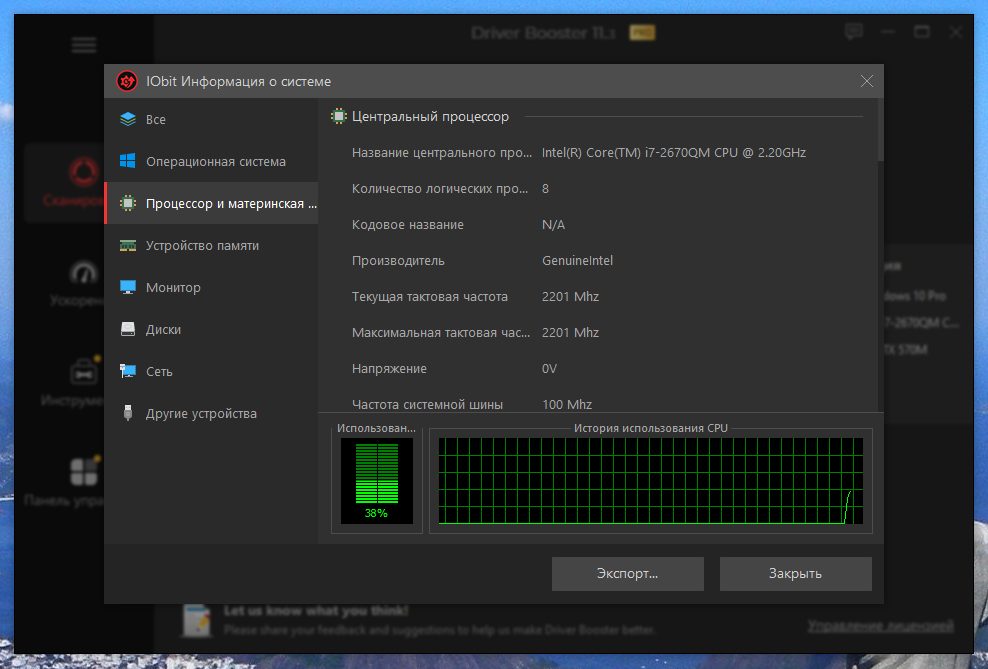
Task: Click the Максимальная тактовая частота label
Action: 440,333
